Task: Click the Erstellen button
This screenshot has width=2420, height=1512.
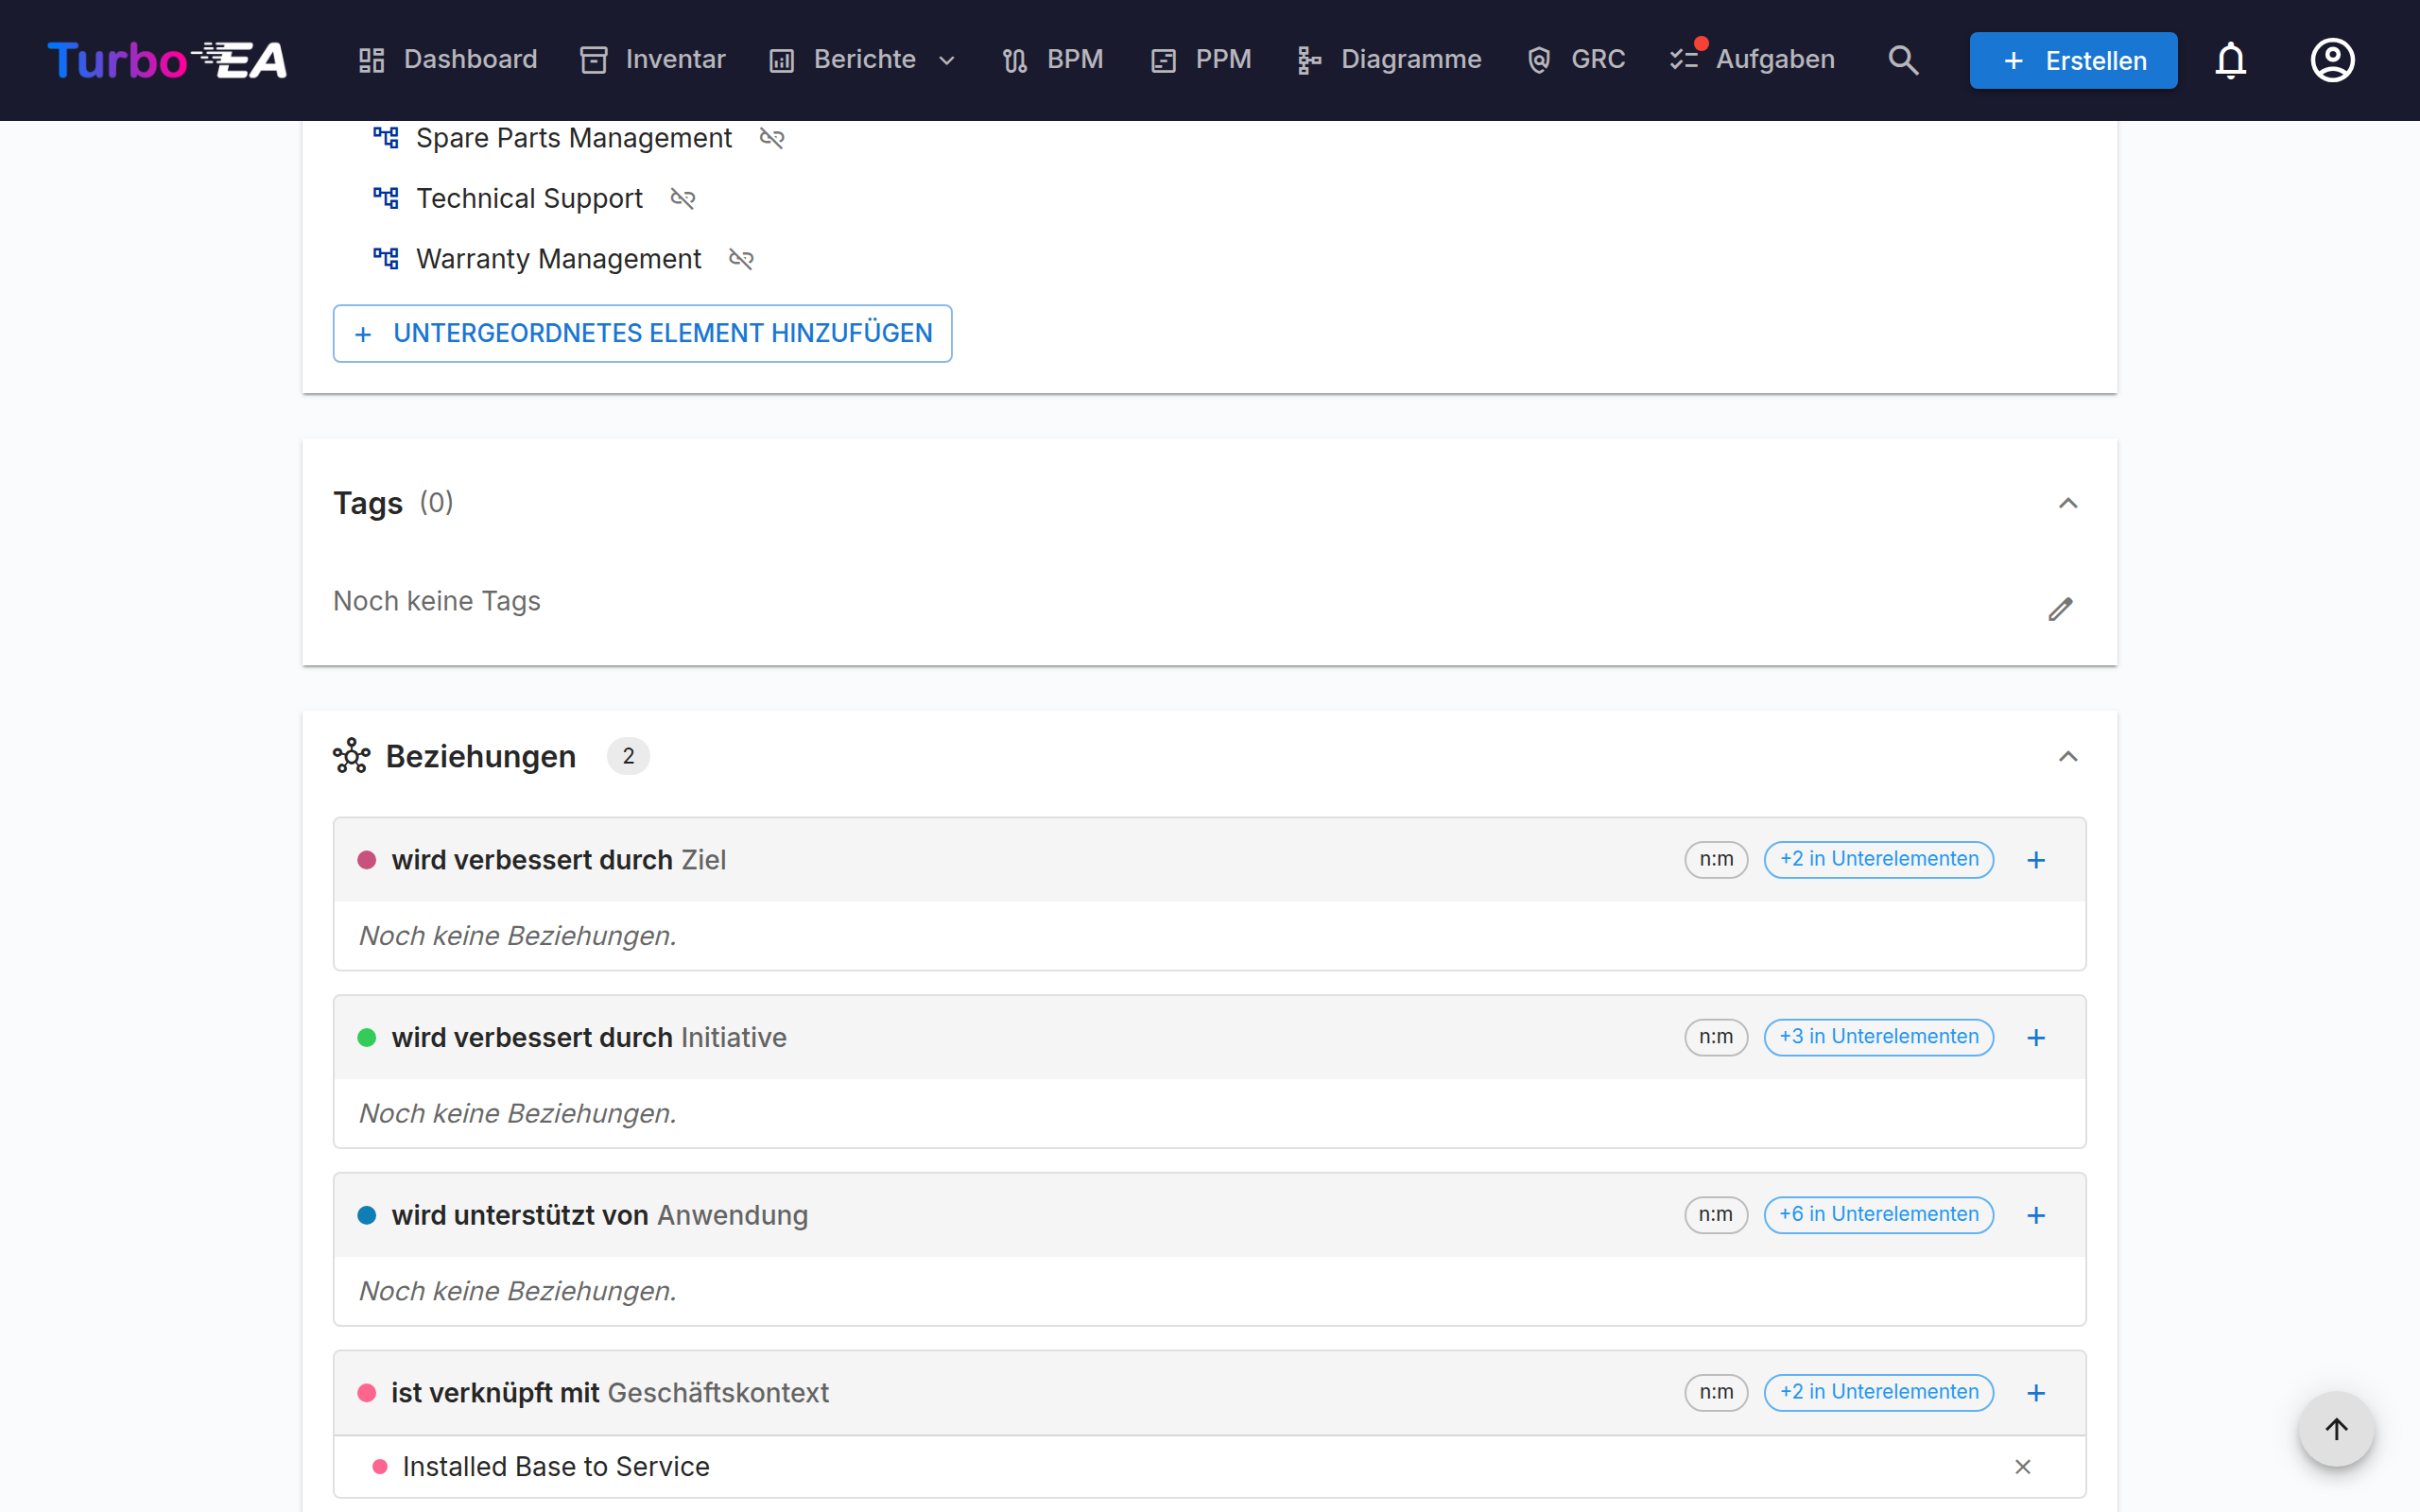Action: pyautogui.click(x=2073, y=61)
